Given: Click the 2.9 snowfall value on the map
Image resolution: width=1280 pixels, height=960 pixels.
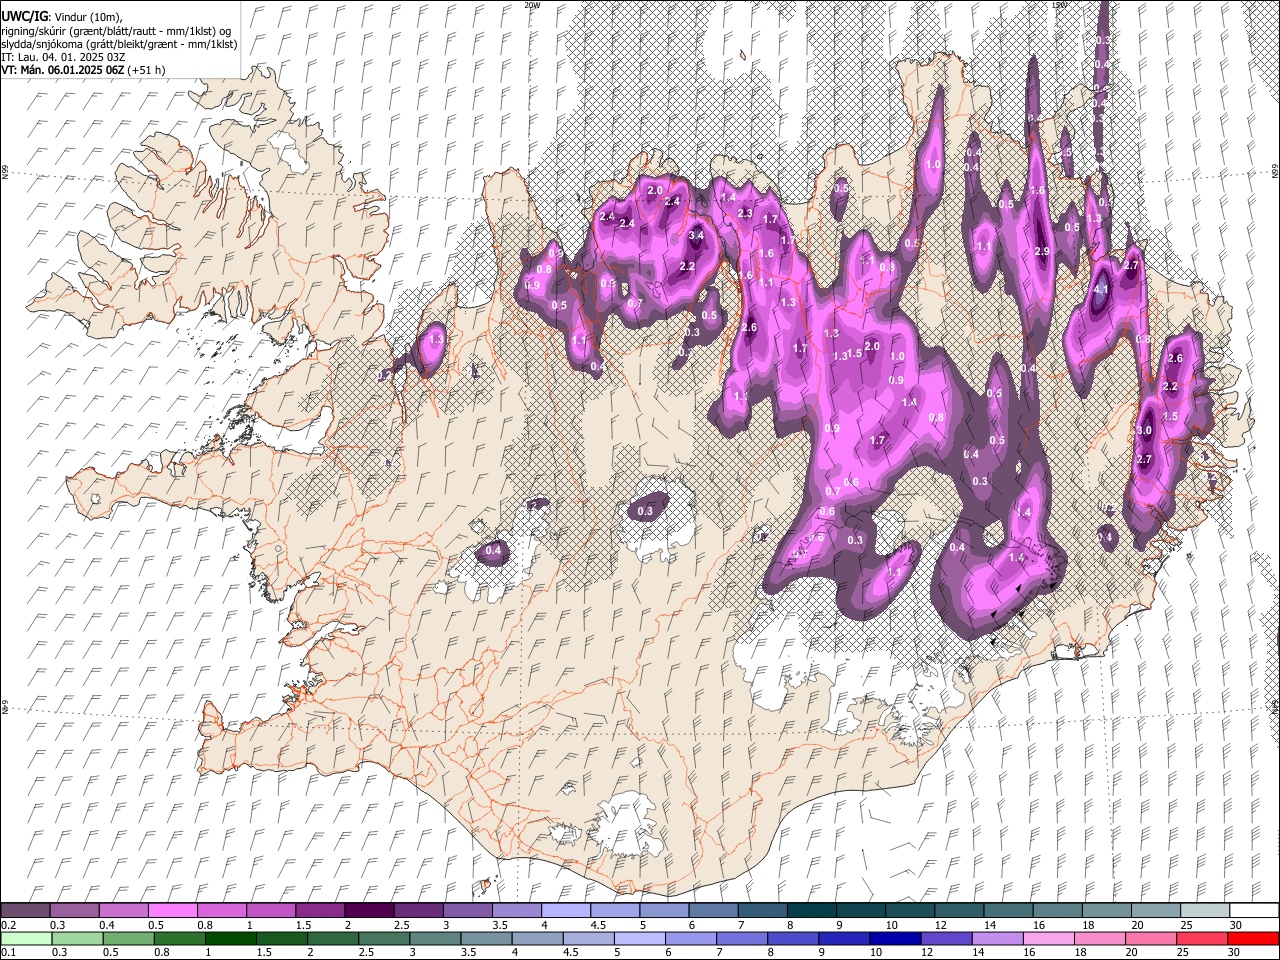Looking at the screenshot, I should [x=1042, y=251].
